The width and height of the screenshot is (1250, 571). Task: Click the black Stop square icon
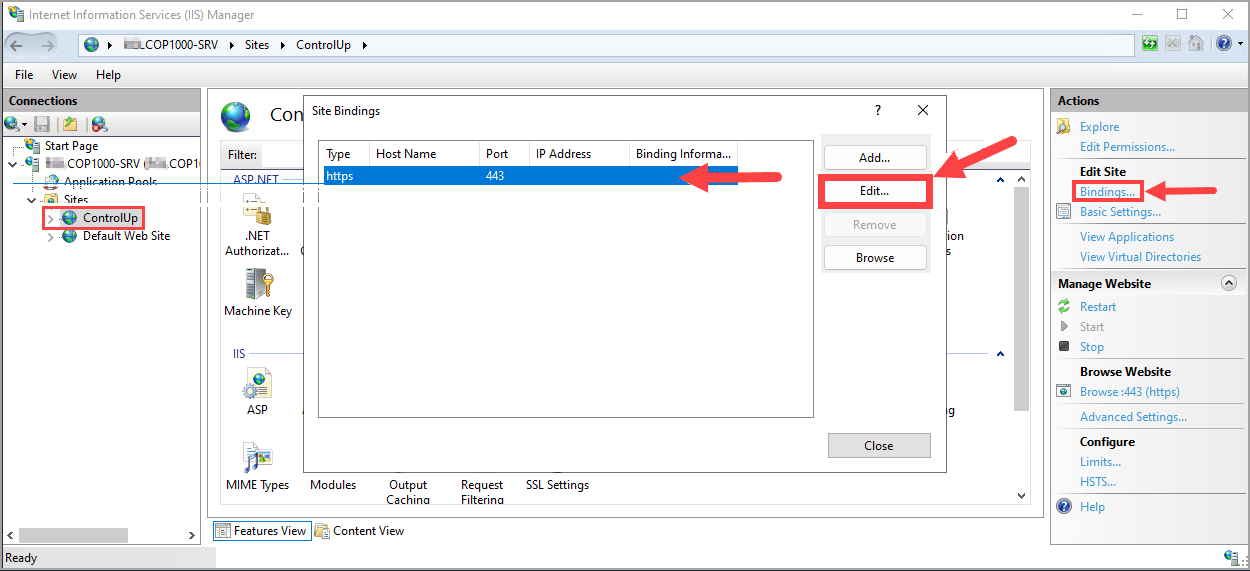tap(1065, 346)
